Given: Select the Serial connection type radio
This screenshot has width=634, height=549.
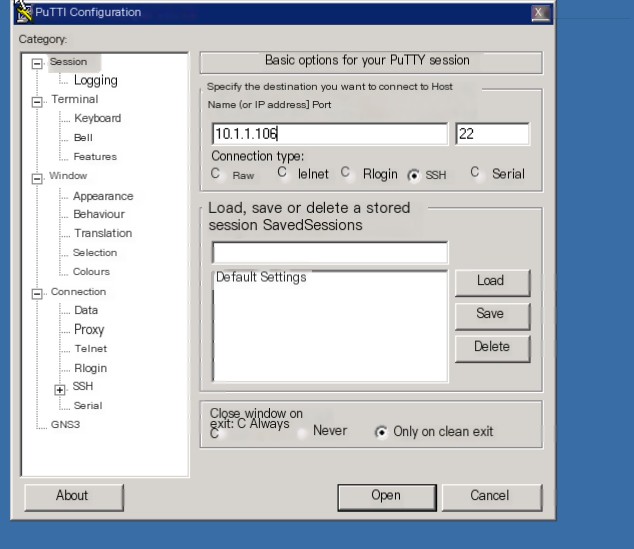Looking at the screenshot, I should pyautogui.click(x=475, y=173).
